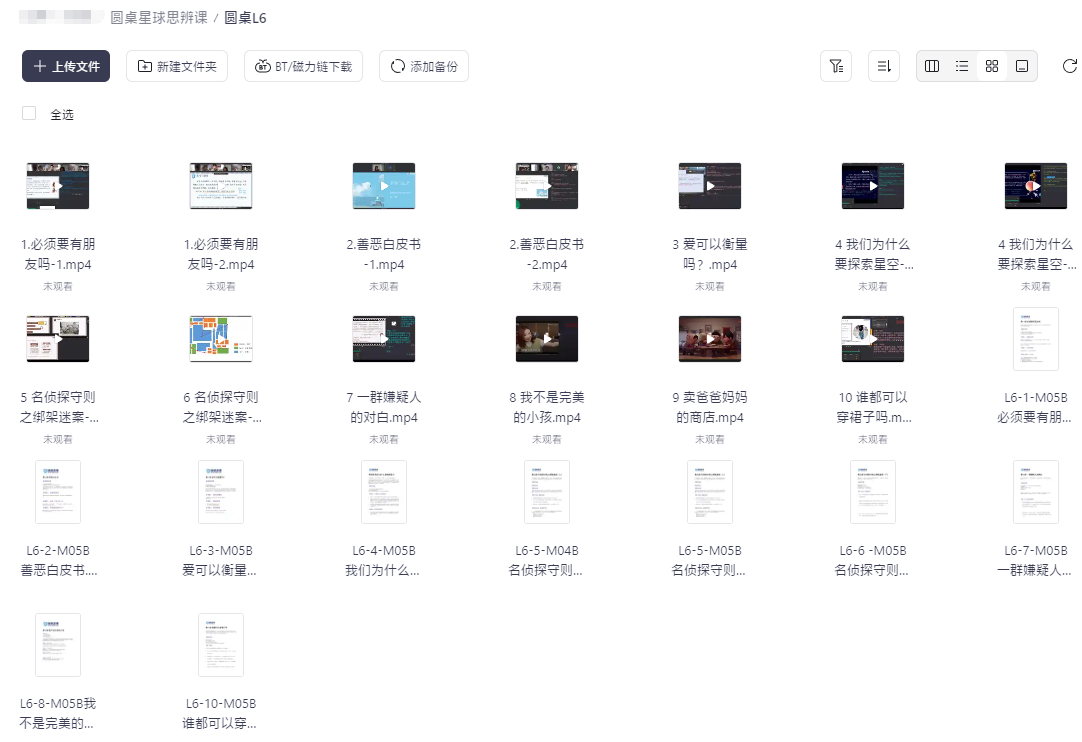Image resolution: width=1082 pixels, height=742 pixels.
Task: Open video 9 卖爸爸妈妈的商店.mp4
Action: point(710,339)
